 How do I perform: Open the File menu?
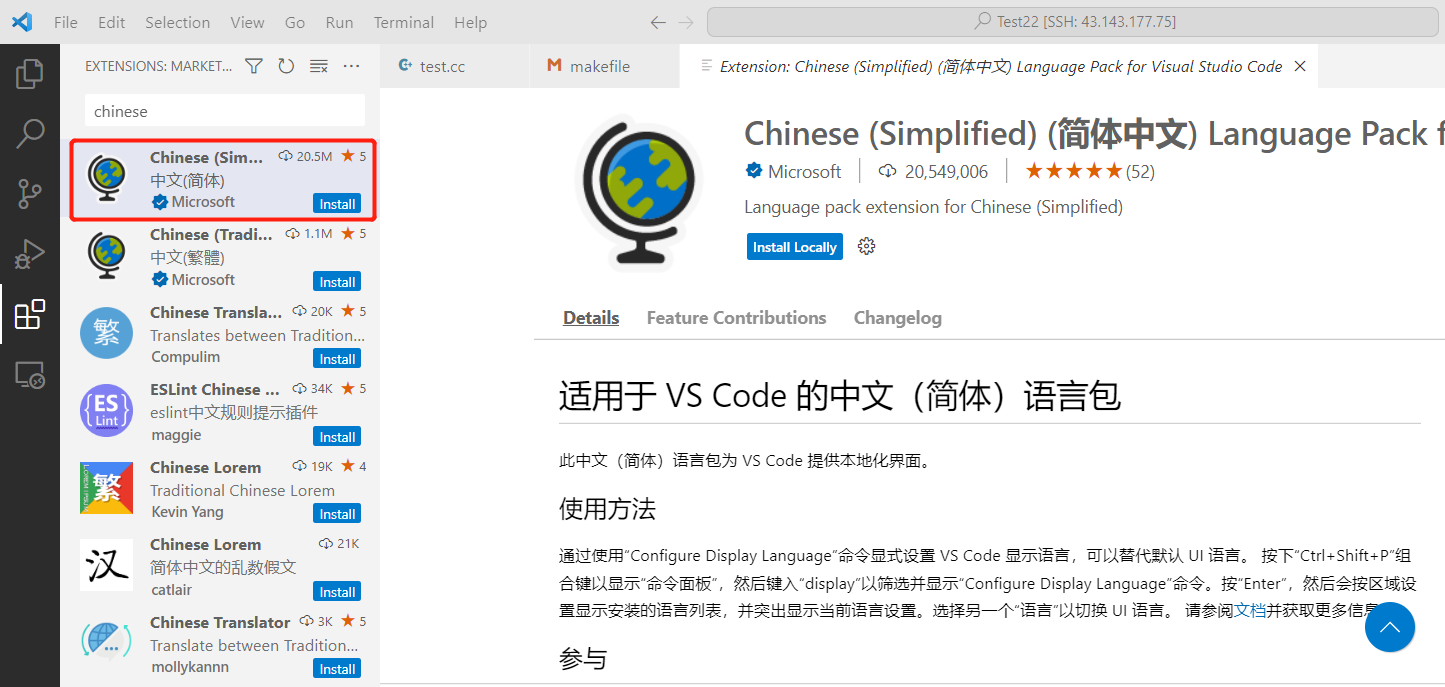66,22
